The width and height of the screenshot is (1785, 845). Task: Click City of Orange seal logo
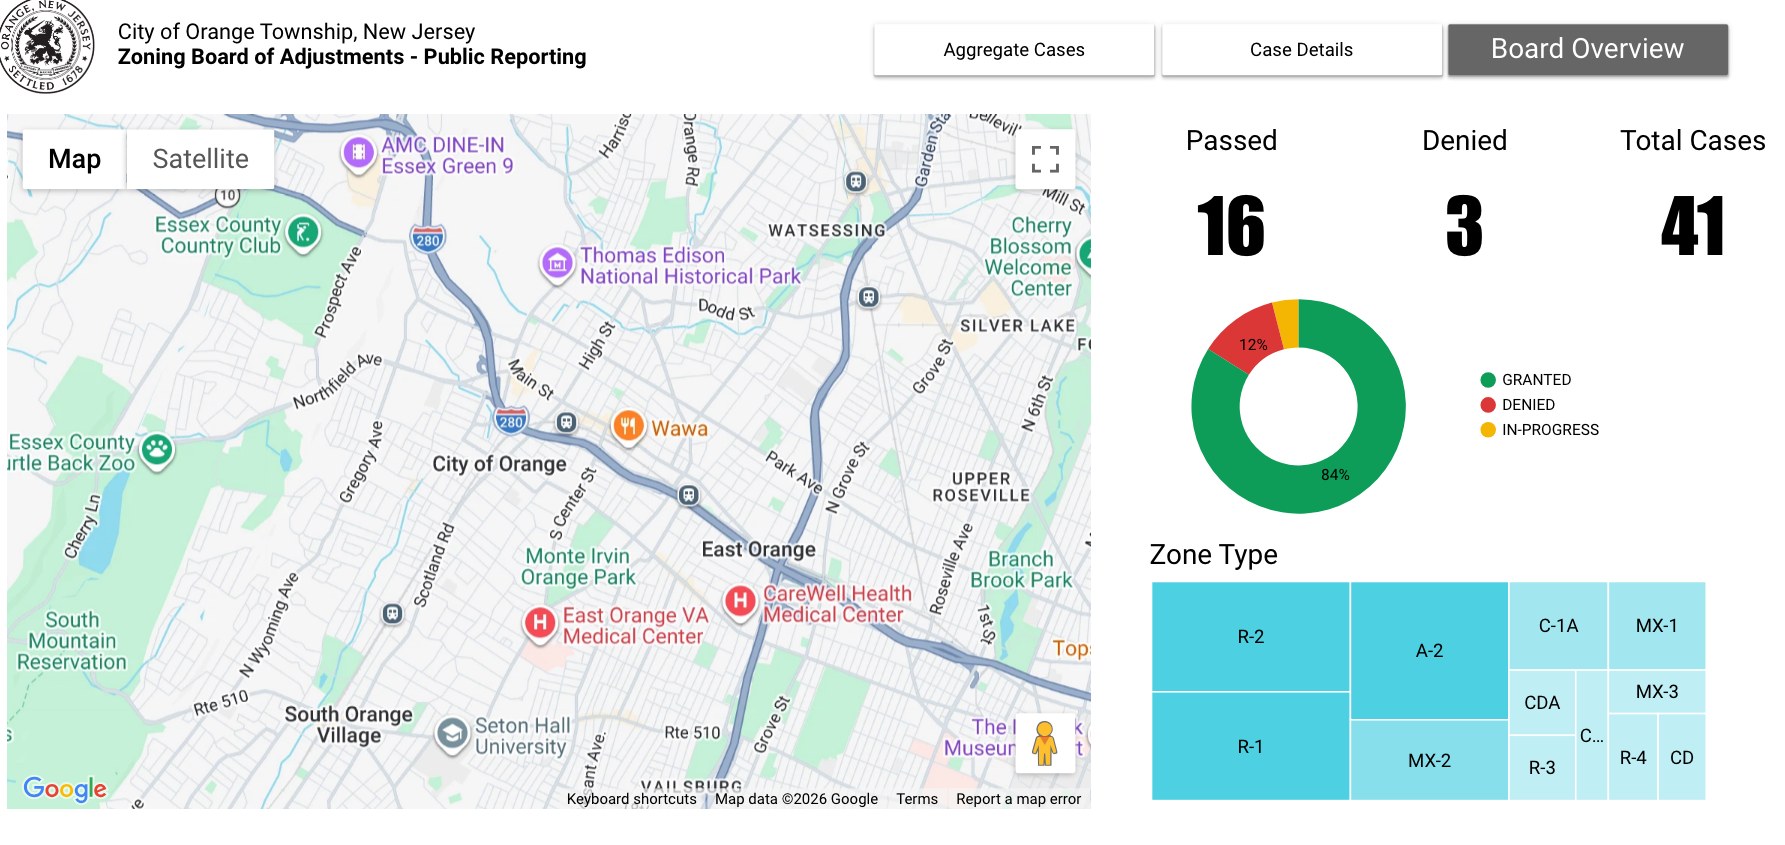point(45,47)
